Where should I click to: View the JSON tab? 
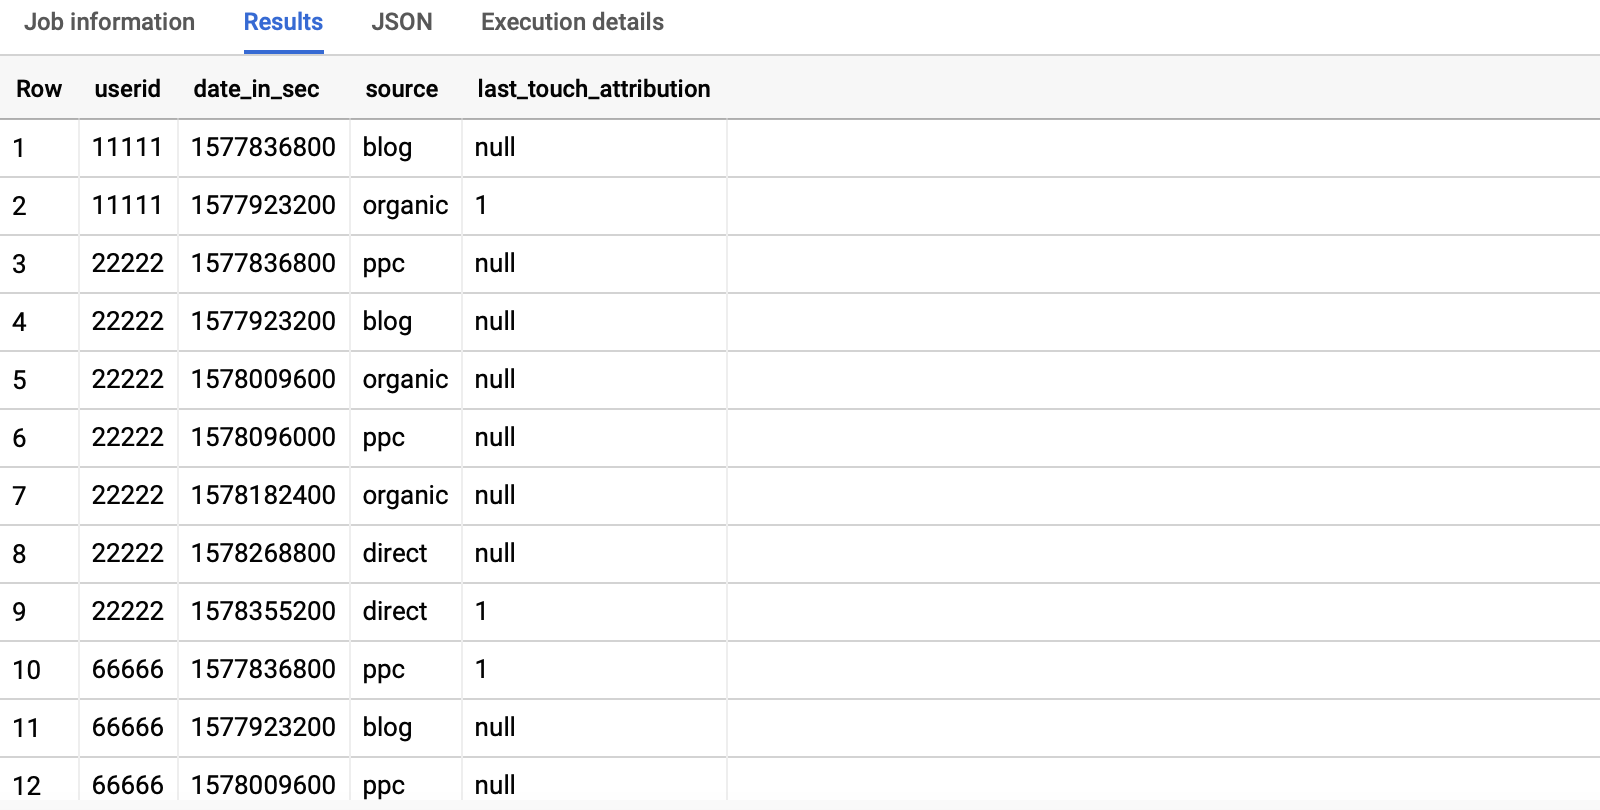[x=402, y=22]
